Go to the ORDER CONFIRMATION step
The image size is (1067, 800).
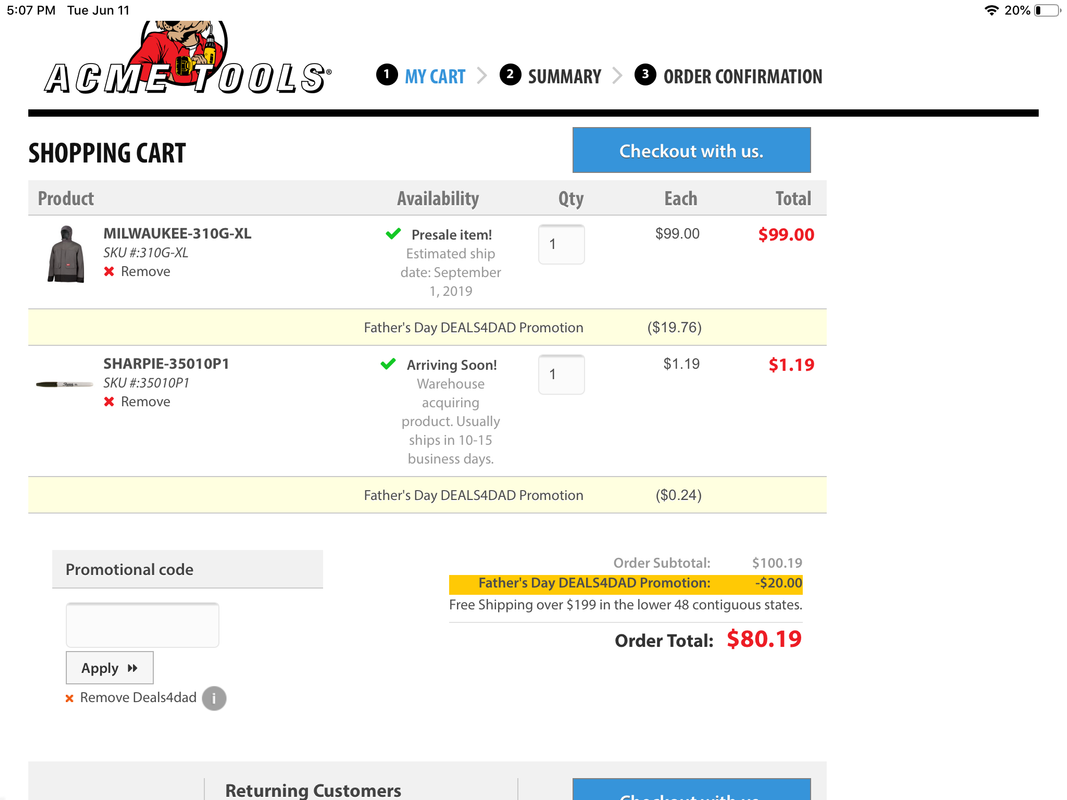point(743,76)
